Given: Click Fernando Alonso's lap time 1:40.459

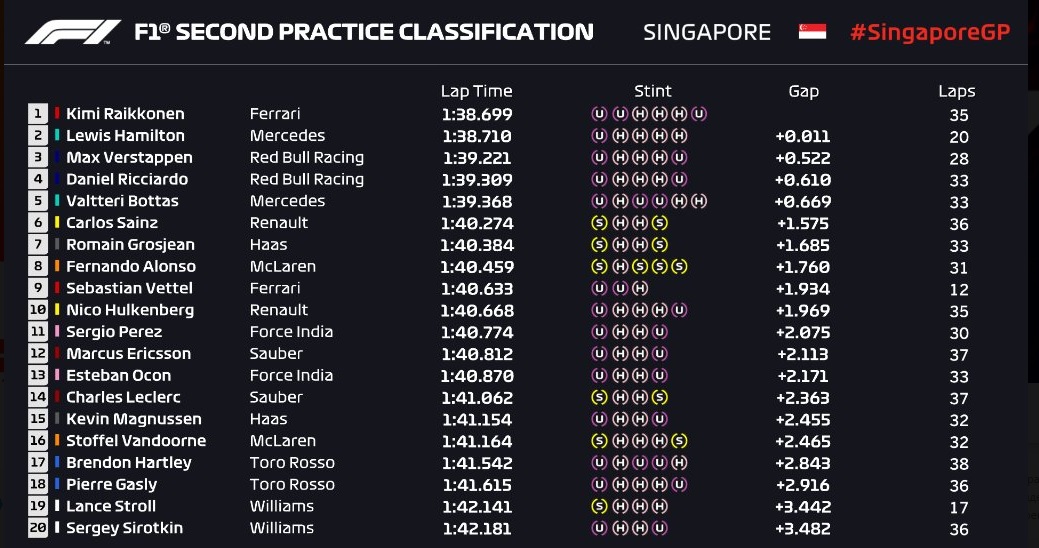Looking at the screenshot, I should point(477,267).
